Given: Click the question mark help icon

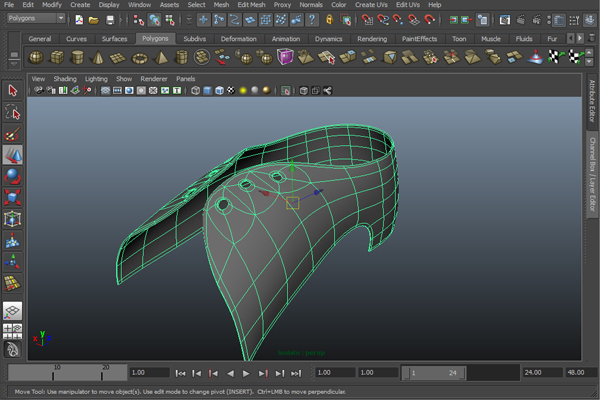Looking at the screenshot, I should pos(312,19).
